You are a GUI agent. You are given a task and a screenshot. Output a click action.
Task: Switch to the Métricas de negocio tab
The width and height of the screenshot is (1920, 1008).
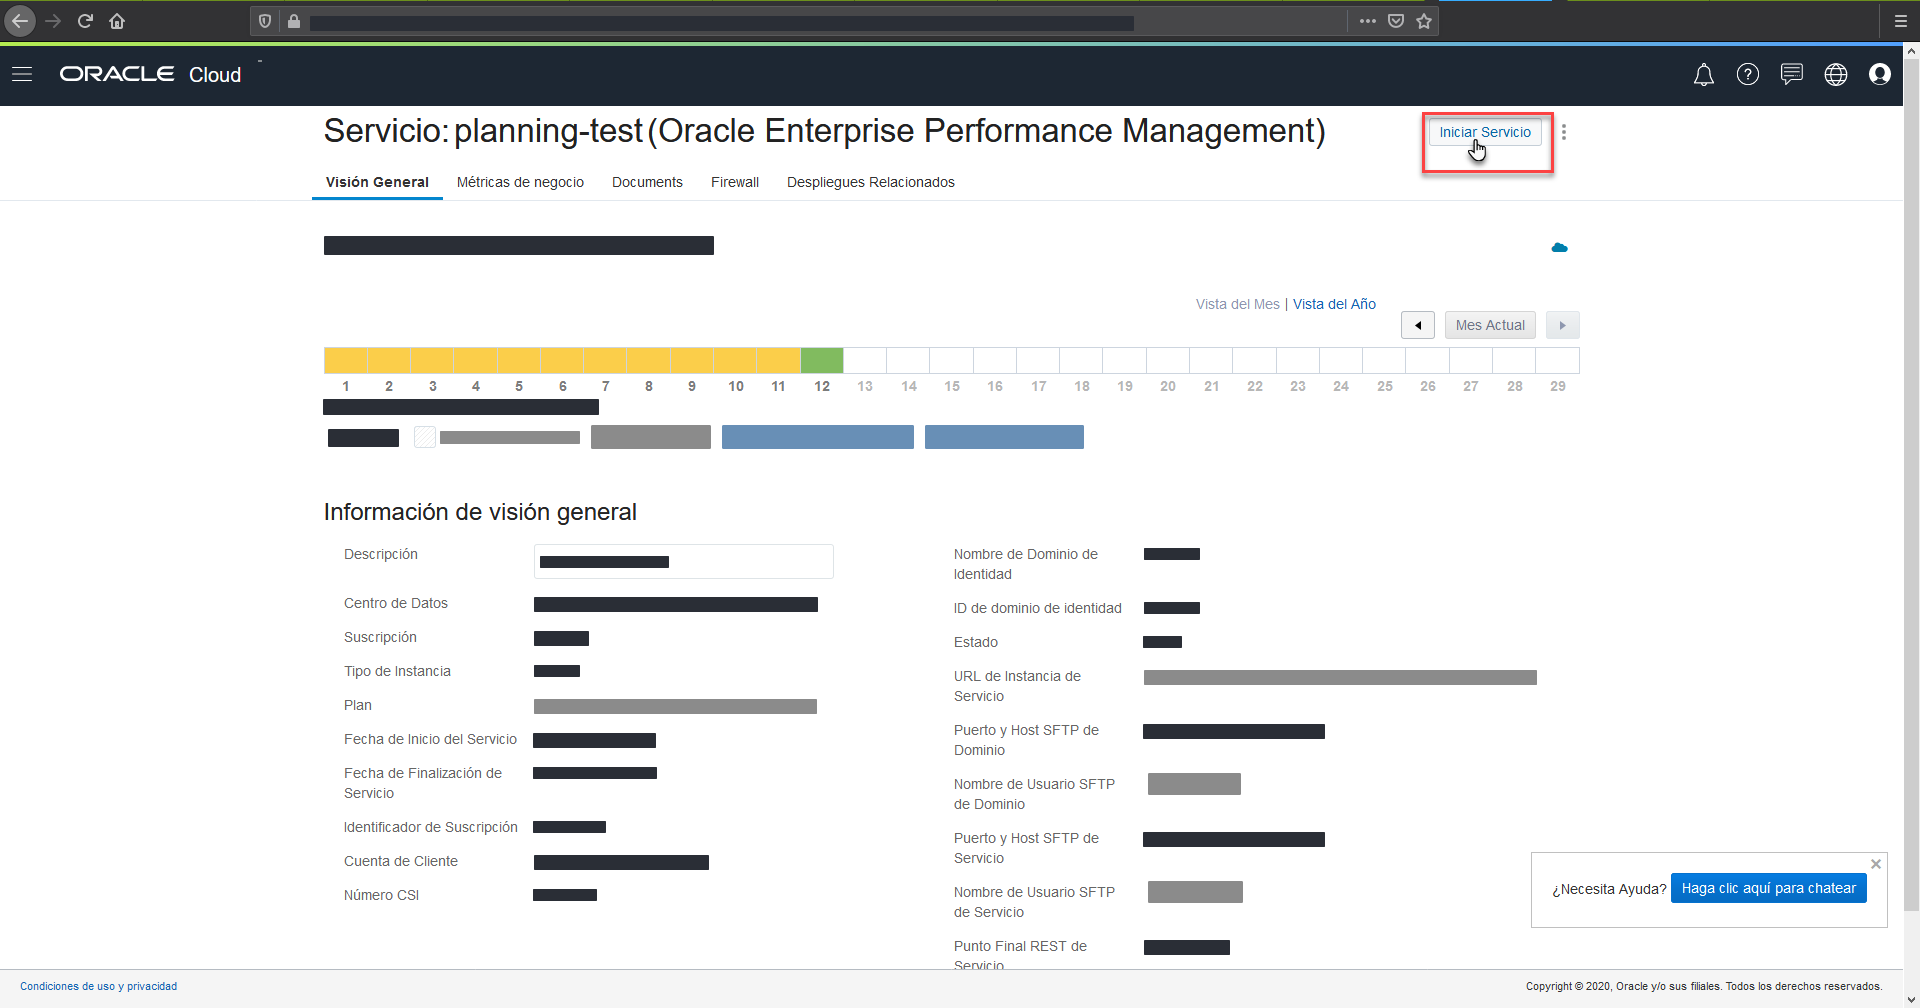point(520,182)
